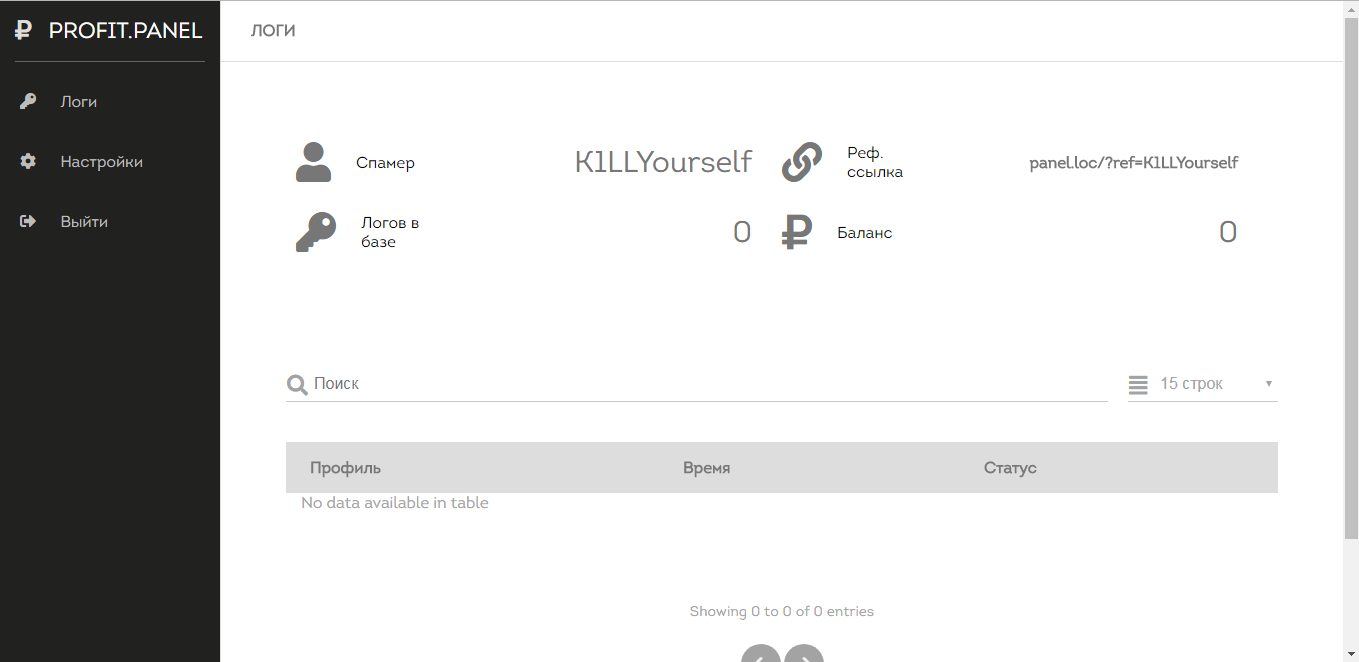
Task: Click the magnifier search icon
Action: [297, 384]
